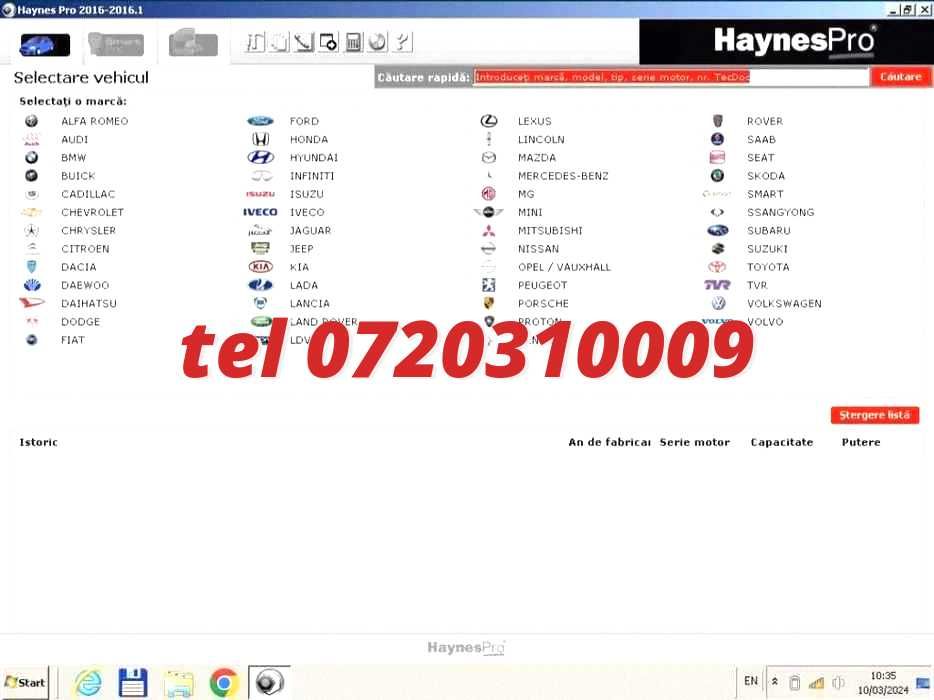Select the VOLVO brand name
The height and width of the screenshot is (700, 934).
point(765,322)
